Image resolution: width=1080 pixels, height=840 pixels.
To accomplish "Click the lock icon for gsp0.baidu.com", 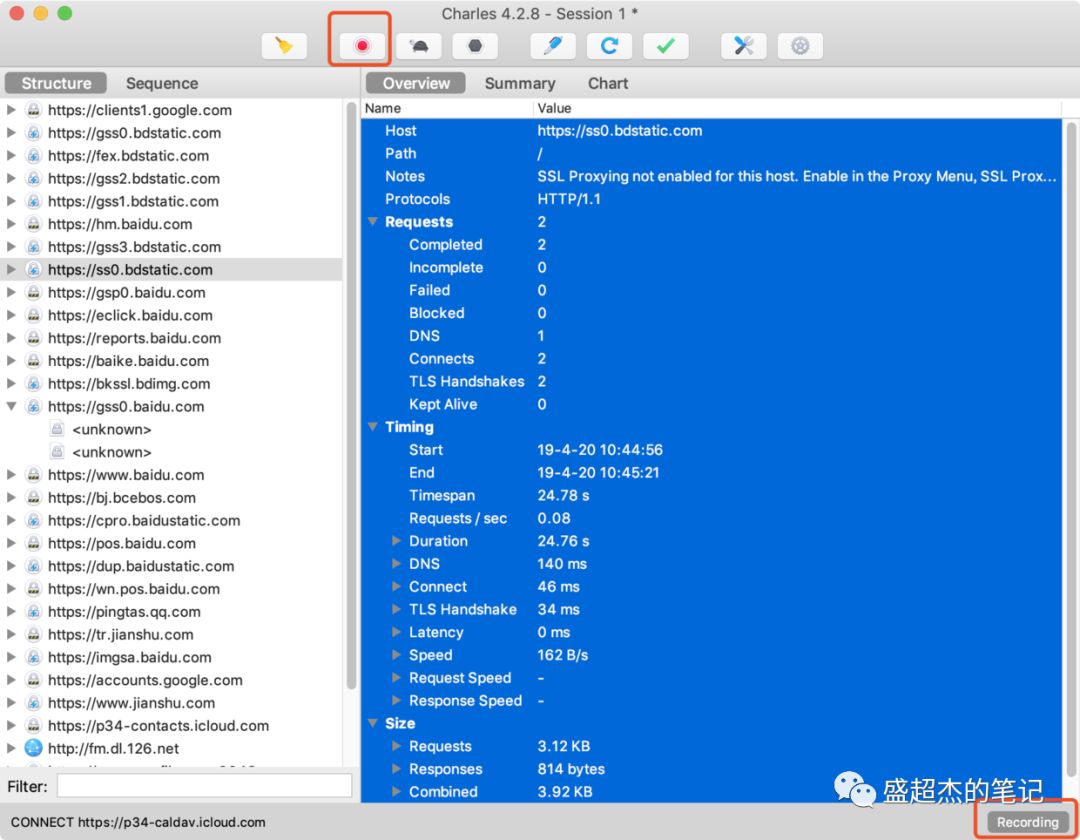I will [33, 292].
